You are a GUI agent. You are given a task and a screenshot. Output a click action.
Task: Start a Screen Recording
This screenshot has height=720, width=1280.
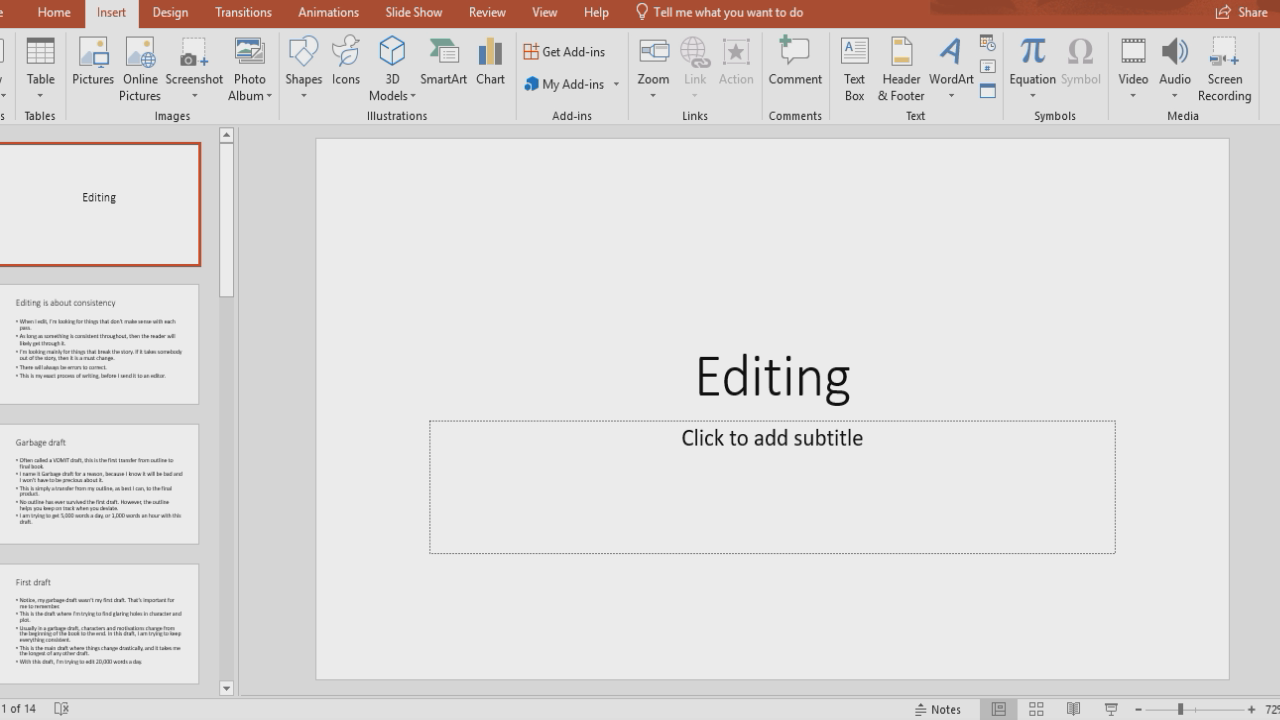coord(1223,67)
